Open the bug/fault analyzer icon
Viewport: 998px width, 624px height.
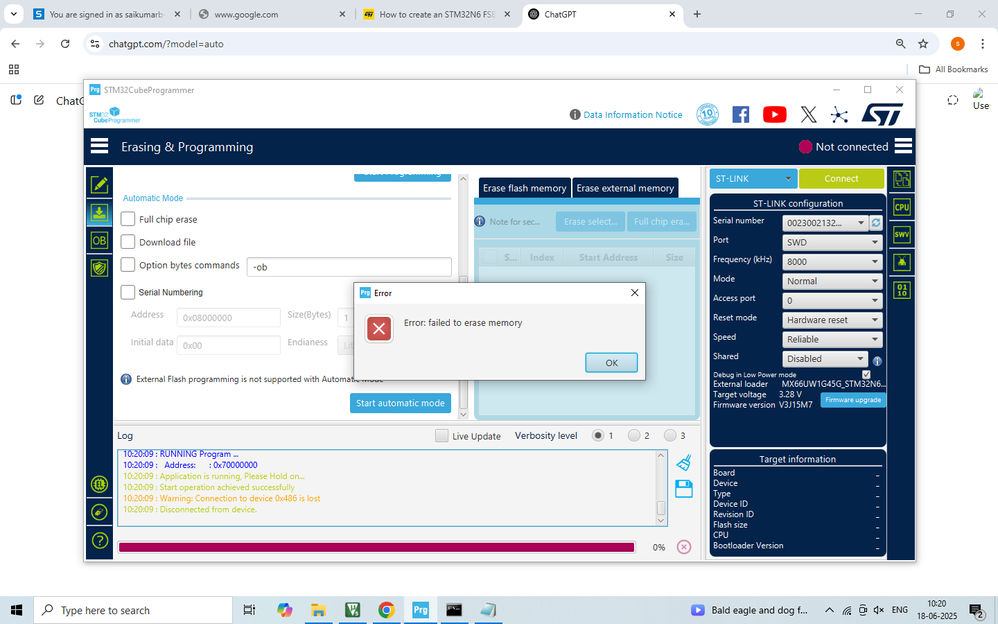pyautogui.click(x=902, y=262)
